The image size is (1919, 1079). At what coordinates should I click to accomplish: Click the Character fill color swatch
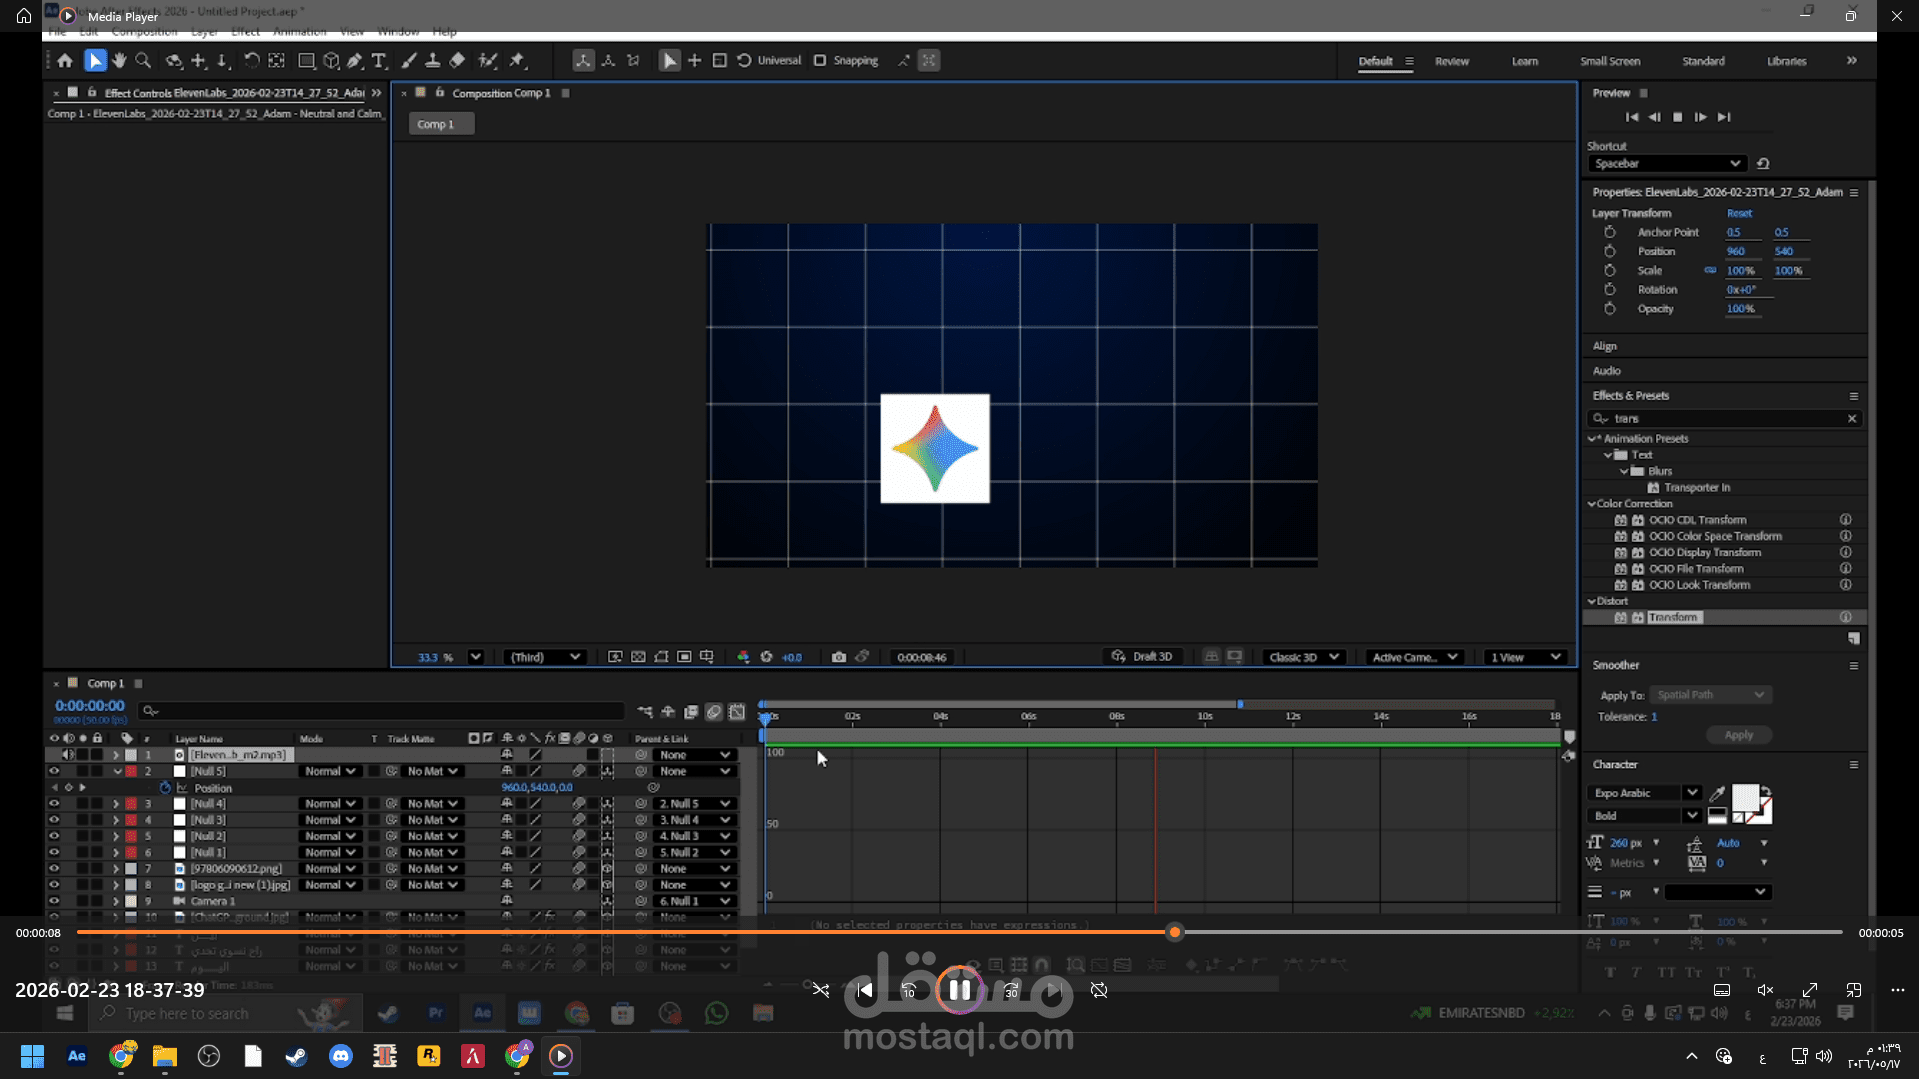pos(1745,798)
